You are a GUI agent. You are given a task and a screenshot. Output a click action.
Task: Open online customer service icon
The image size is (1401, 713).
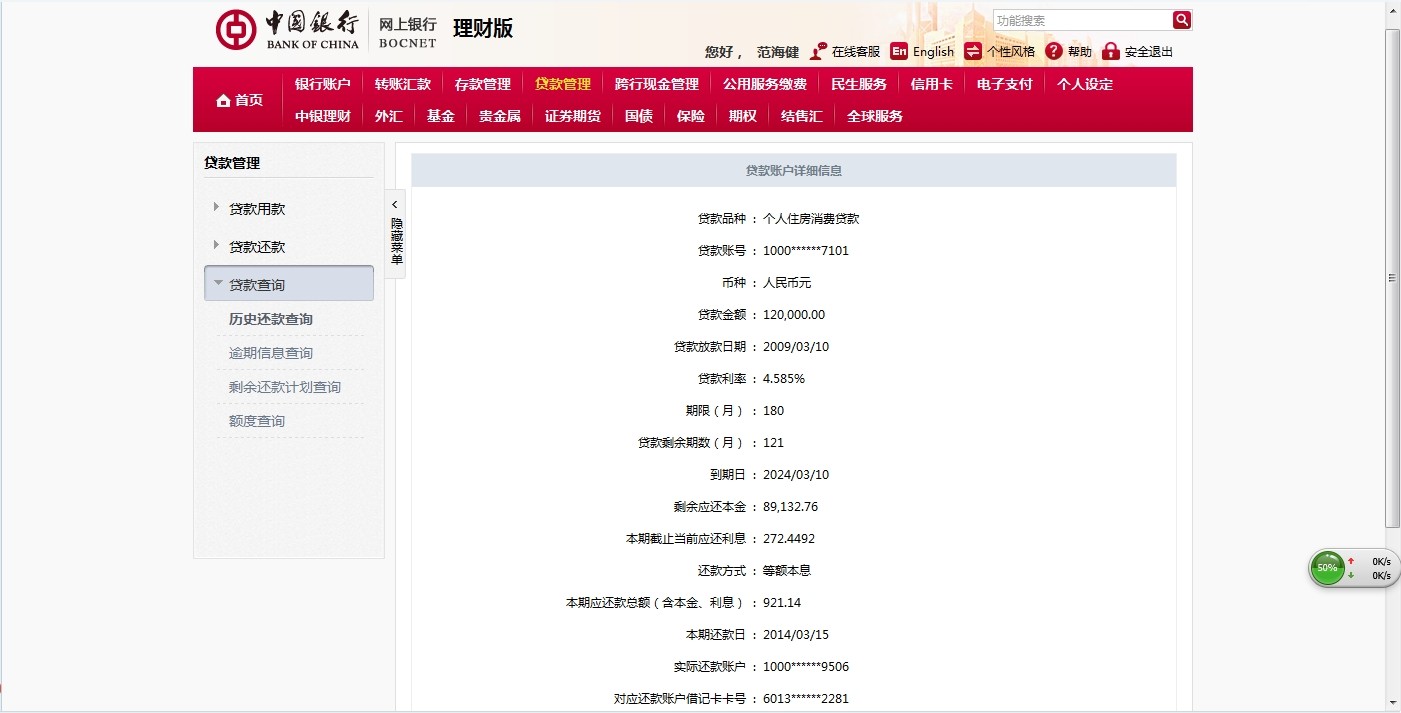819,51
